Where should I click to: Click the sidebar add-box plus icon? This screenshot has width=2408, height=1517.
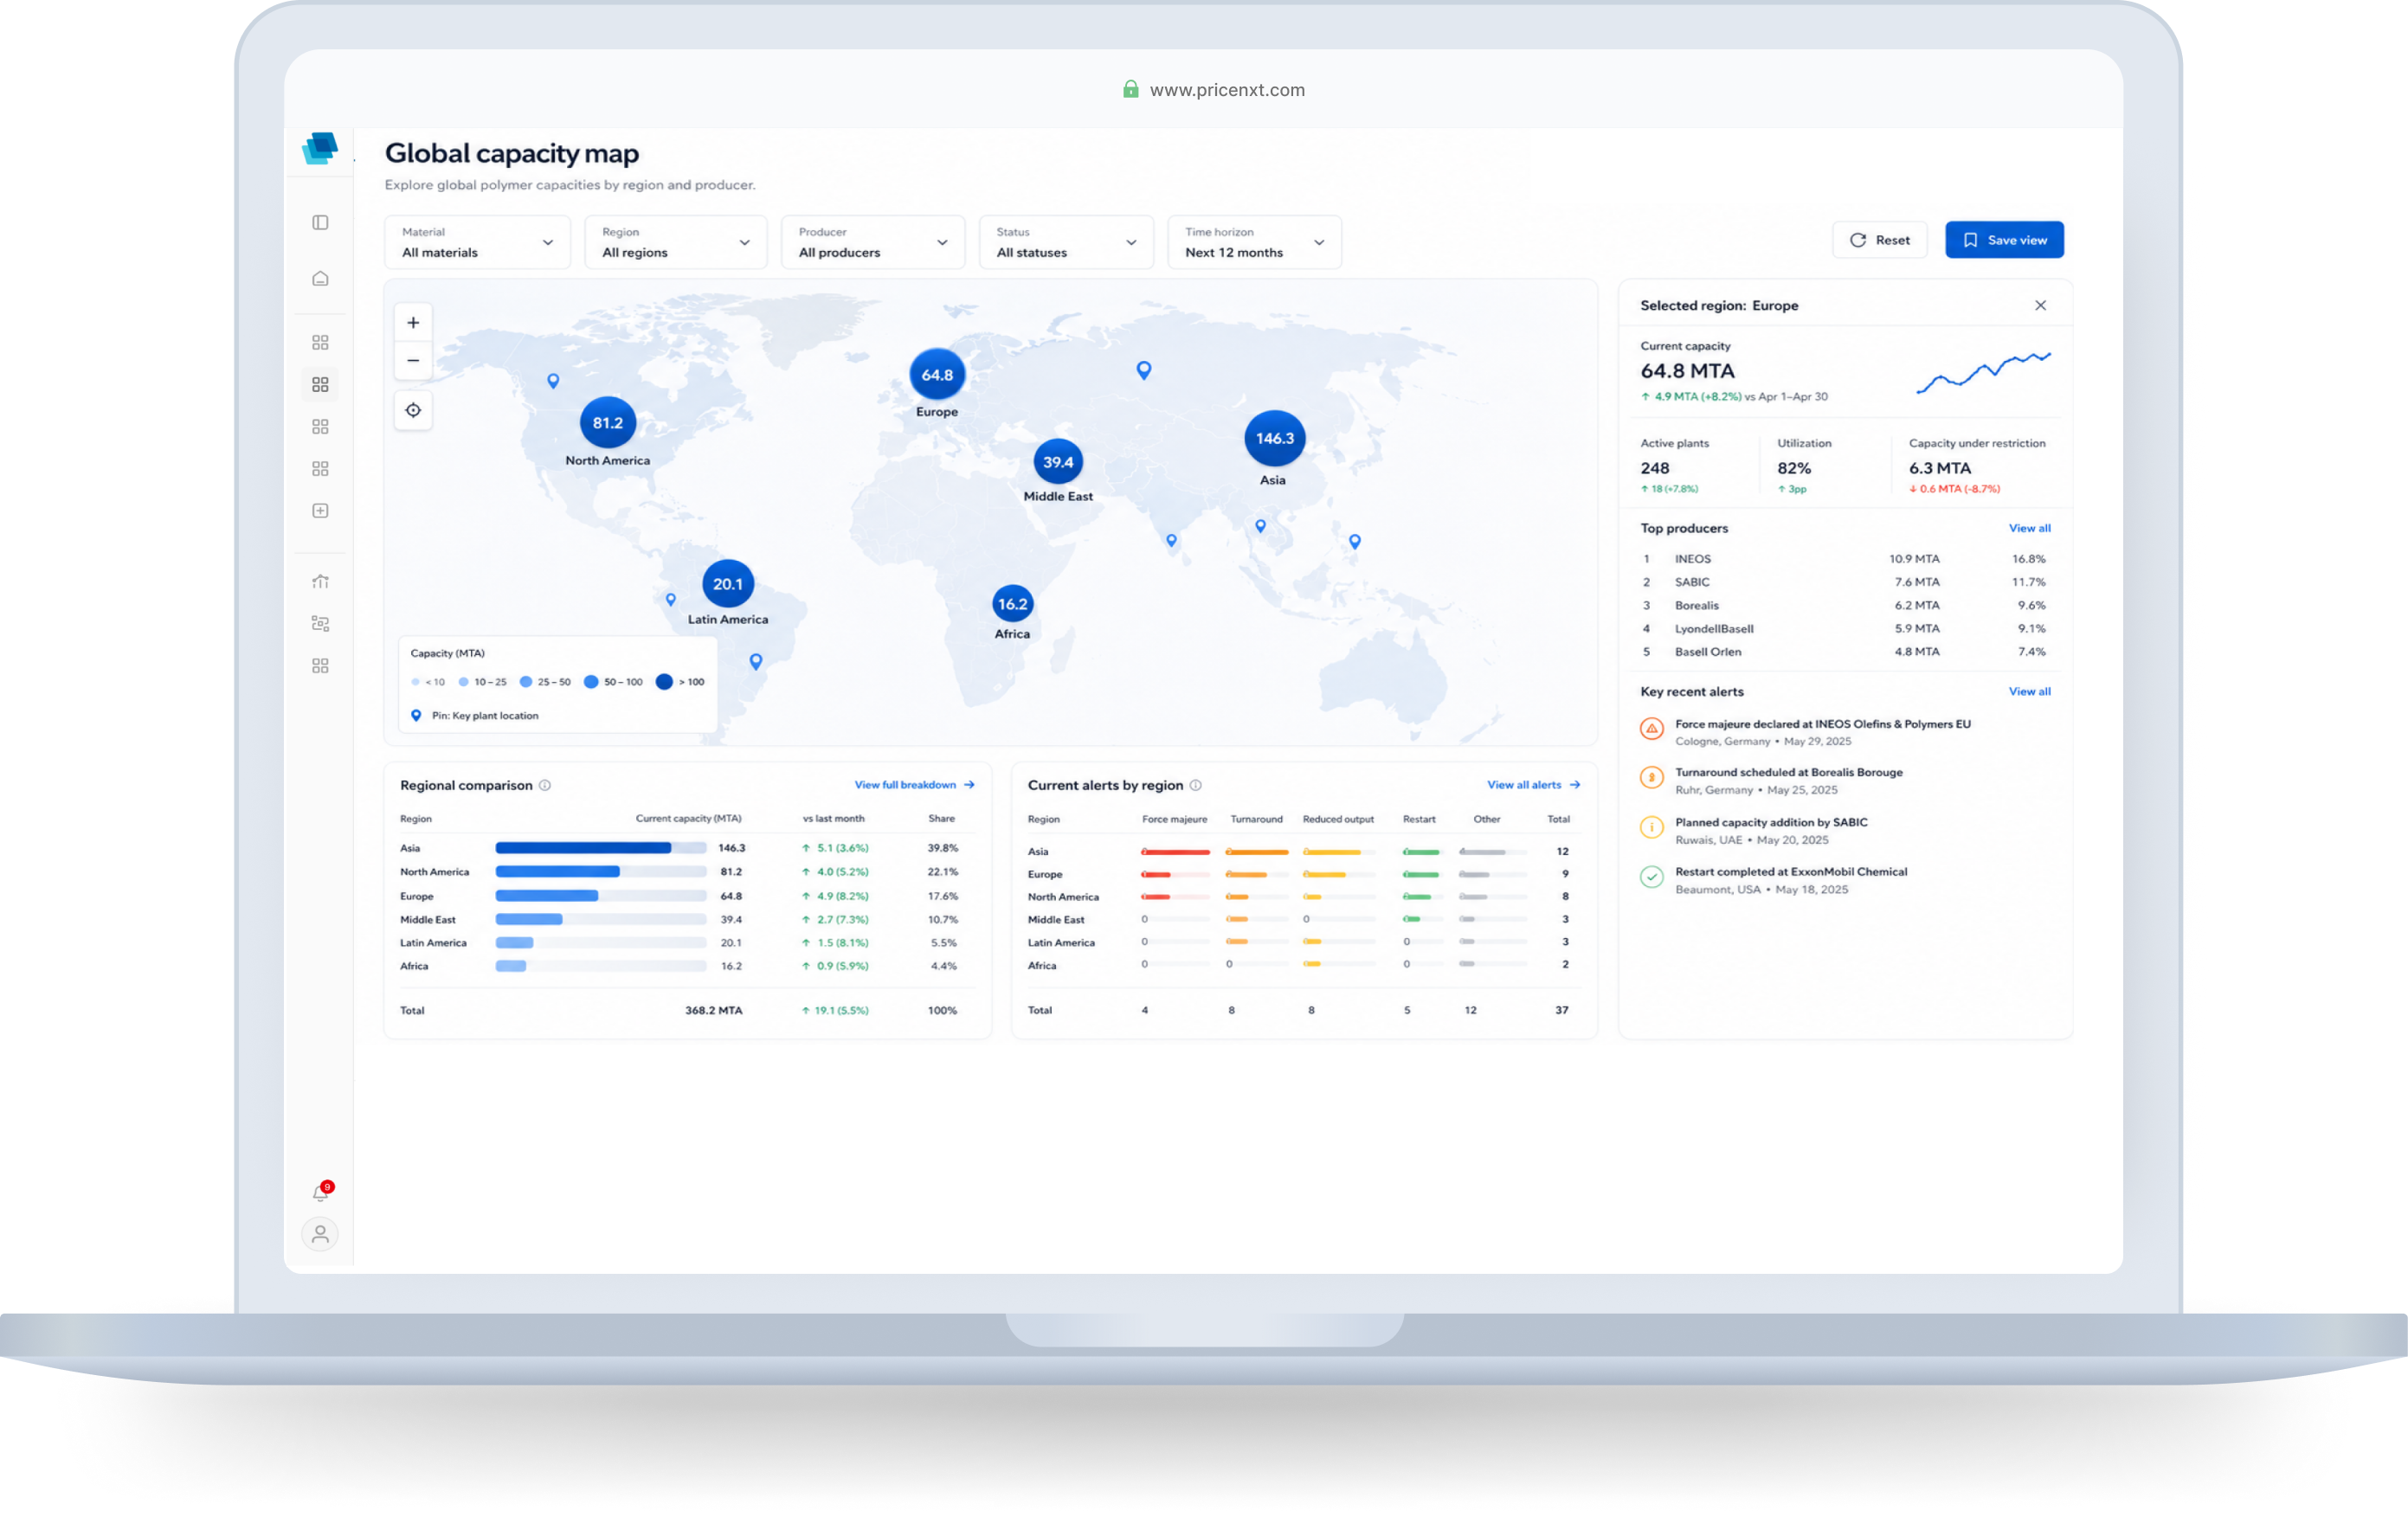[x=320, y=511]
